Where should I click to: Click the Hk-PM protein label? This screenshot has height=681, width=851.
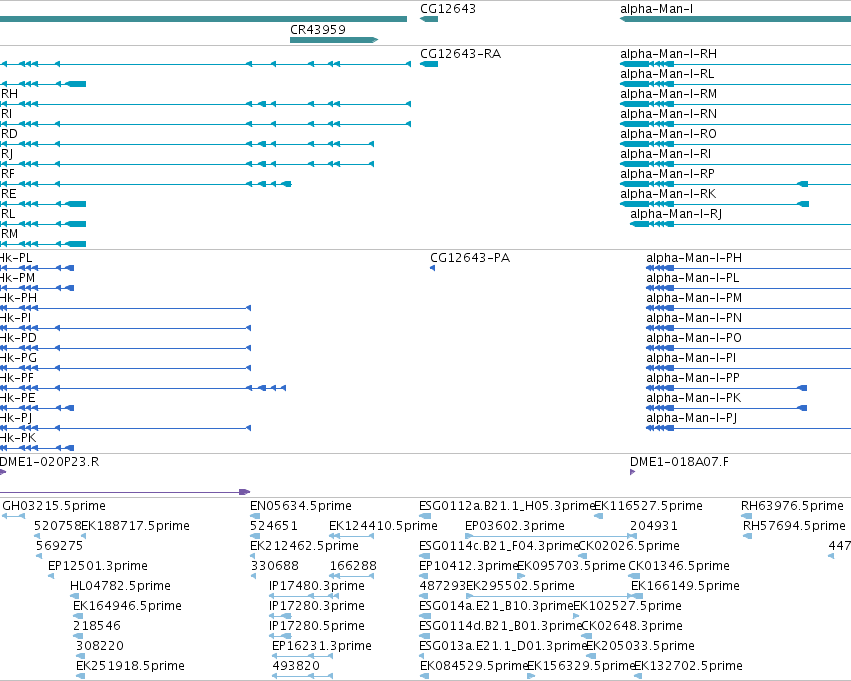(x=17, y=278)
